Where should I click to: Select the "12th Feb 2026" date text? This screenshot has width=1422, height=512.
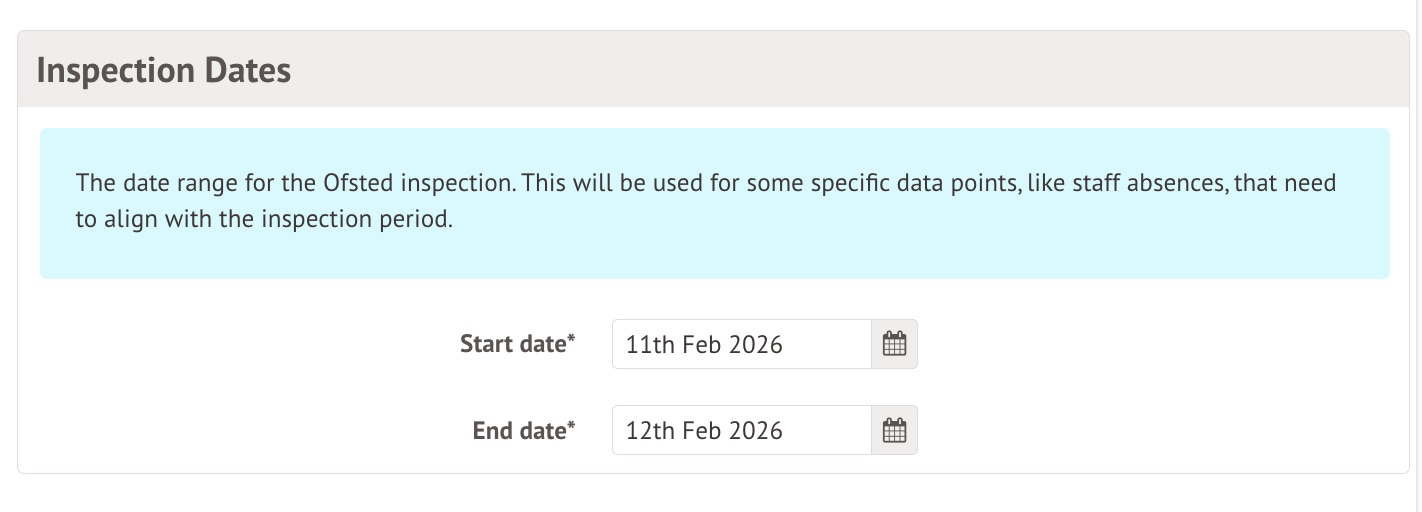coord(704,431)
